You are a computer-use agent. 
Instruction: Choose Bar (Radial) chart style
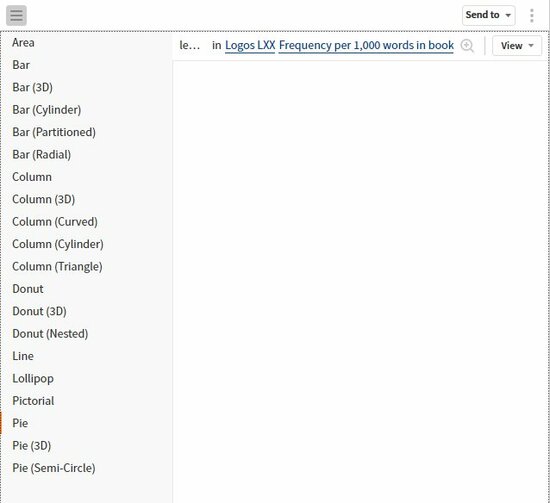coord(41,155)
